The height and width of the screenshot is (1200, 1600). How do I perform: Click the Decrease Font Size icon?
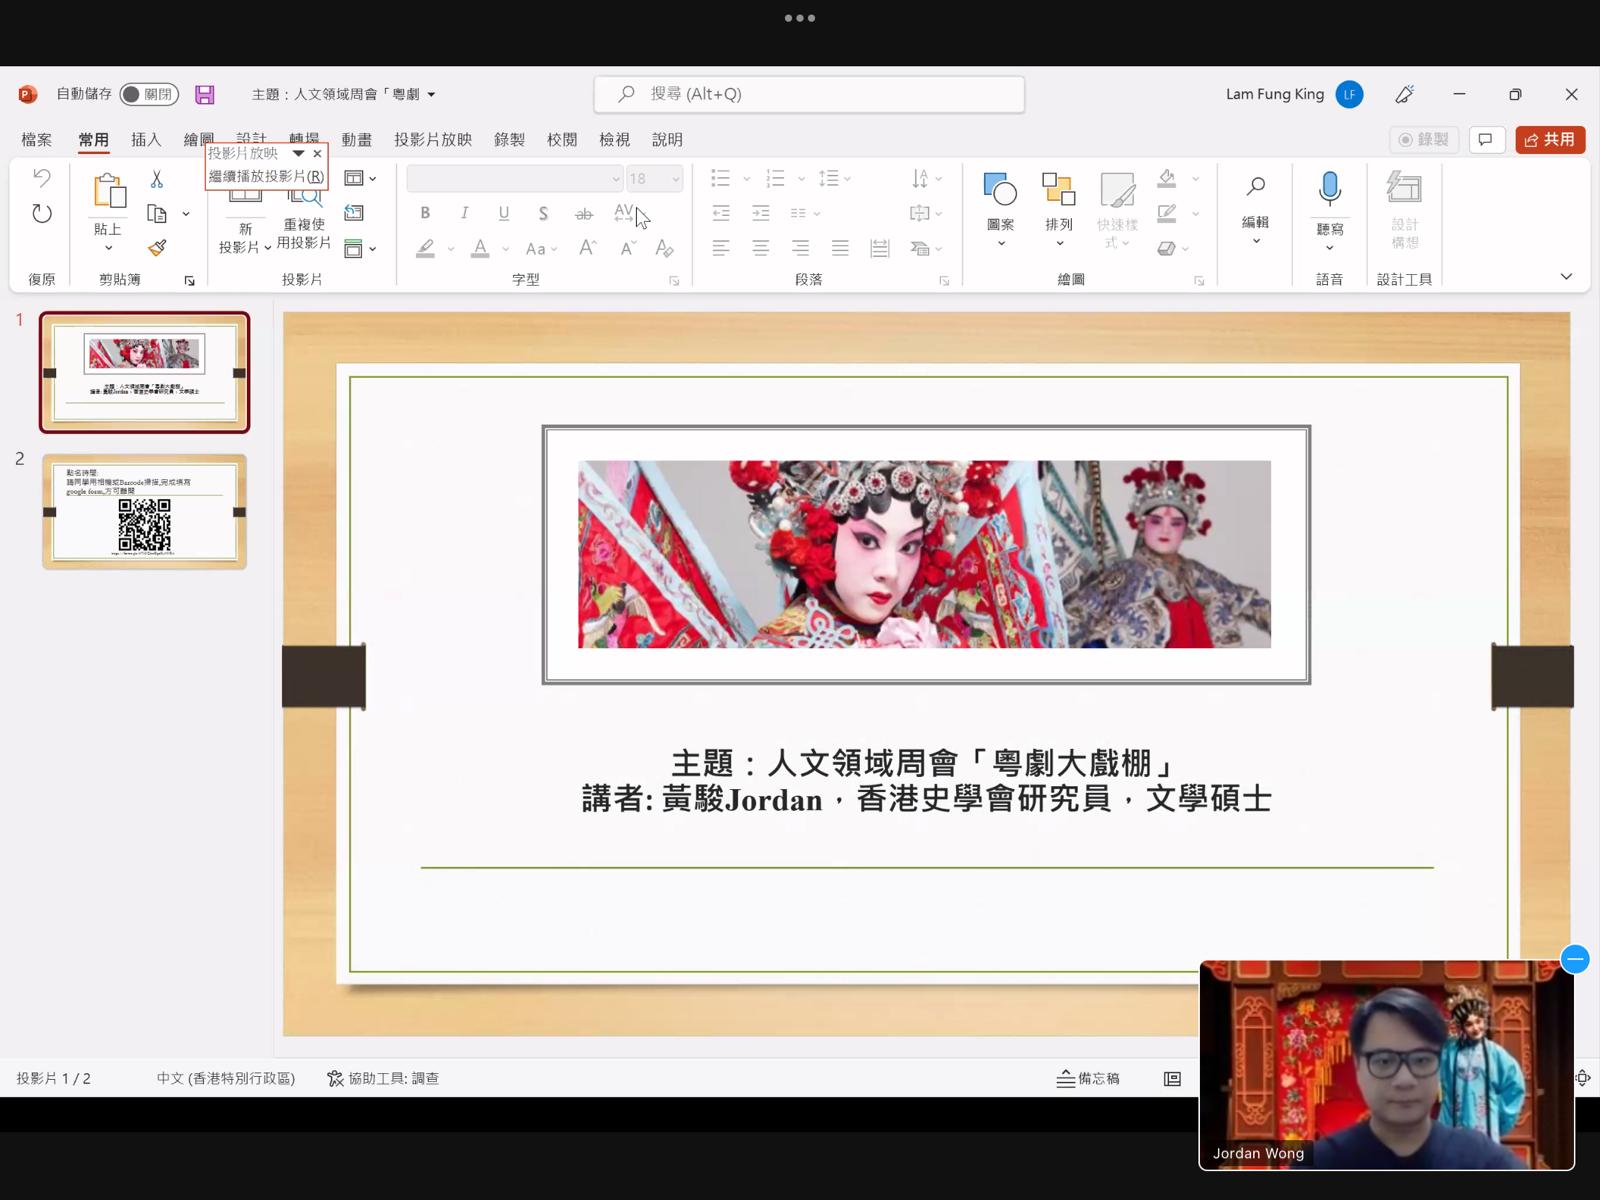(x=627, y=248)
